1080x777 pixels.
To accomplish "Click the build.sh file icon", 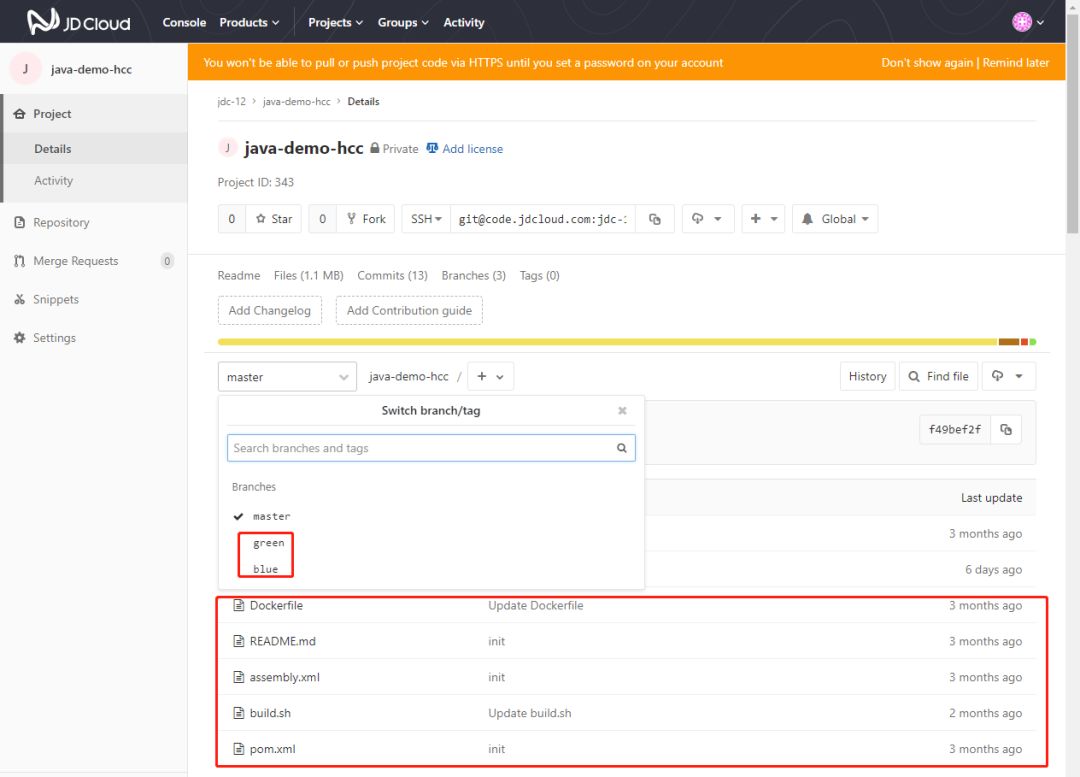I will 238,713.
